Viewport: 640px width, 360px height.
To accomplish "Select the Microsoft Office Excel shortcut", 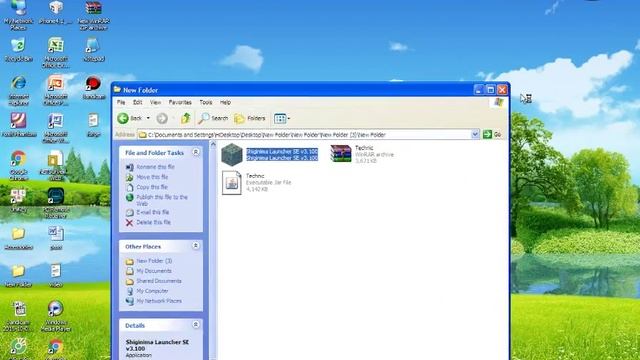I will pyautogui.click(x=56, y=52).
